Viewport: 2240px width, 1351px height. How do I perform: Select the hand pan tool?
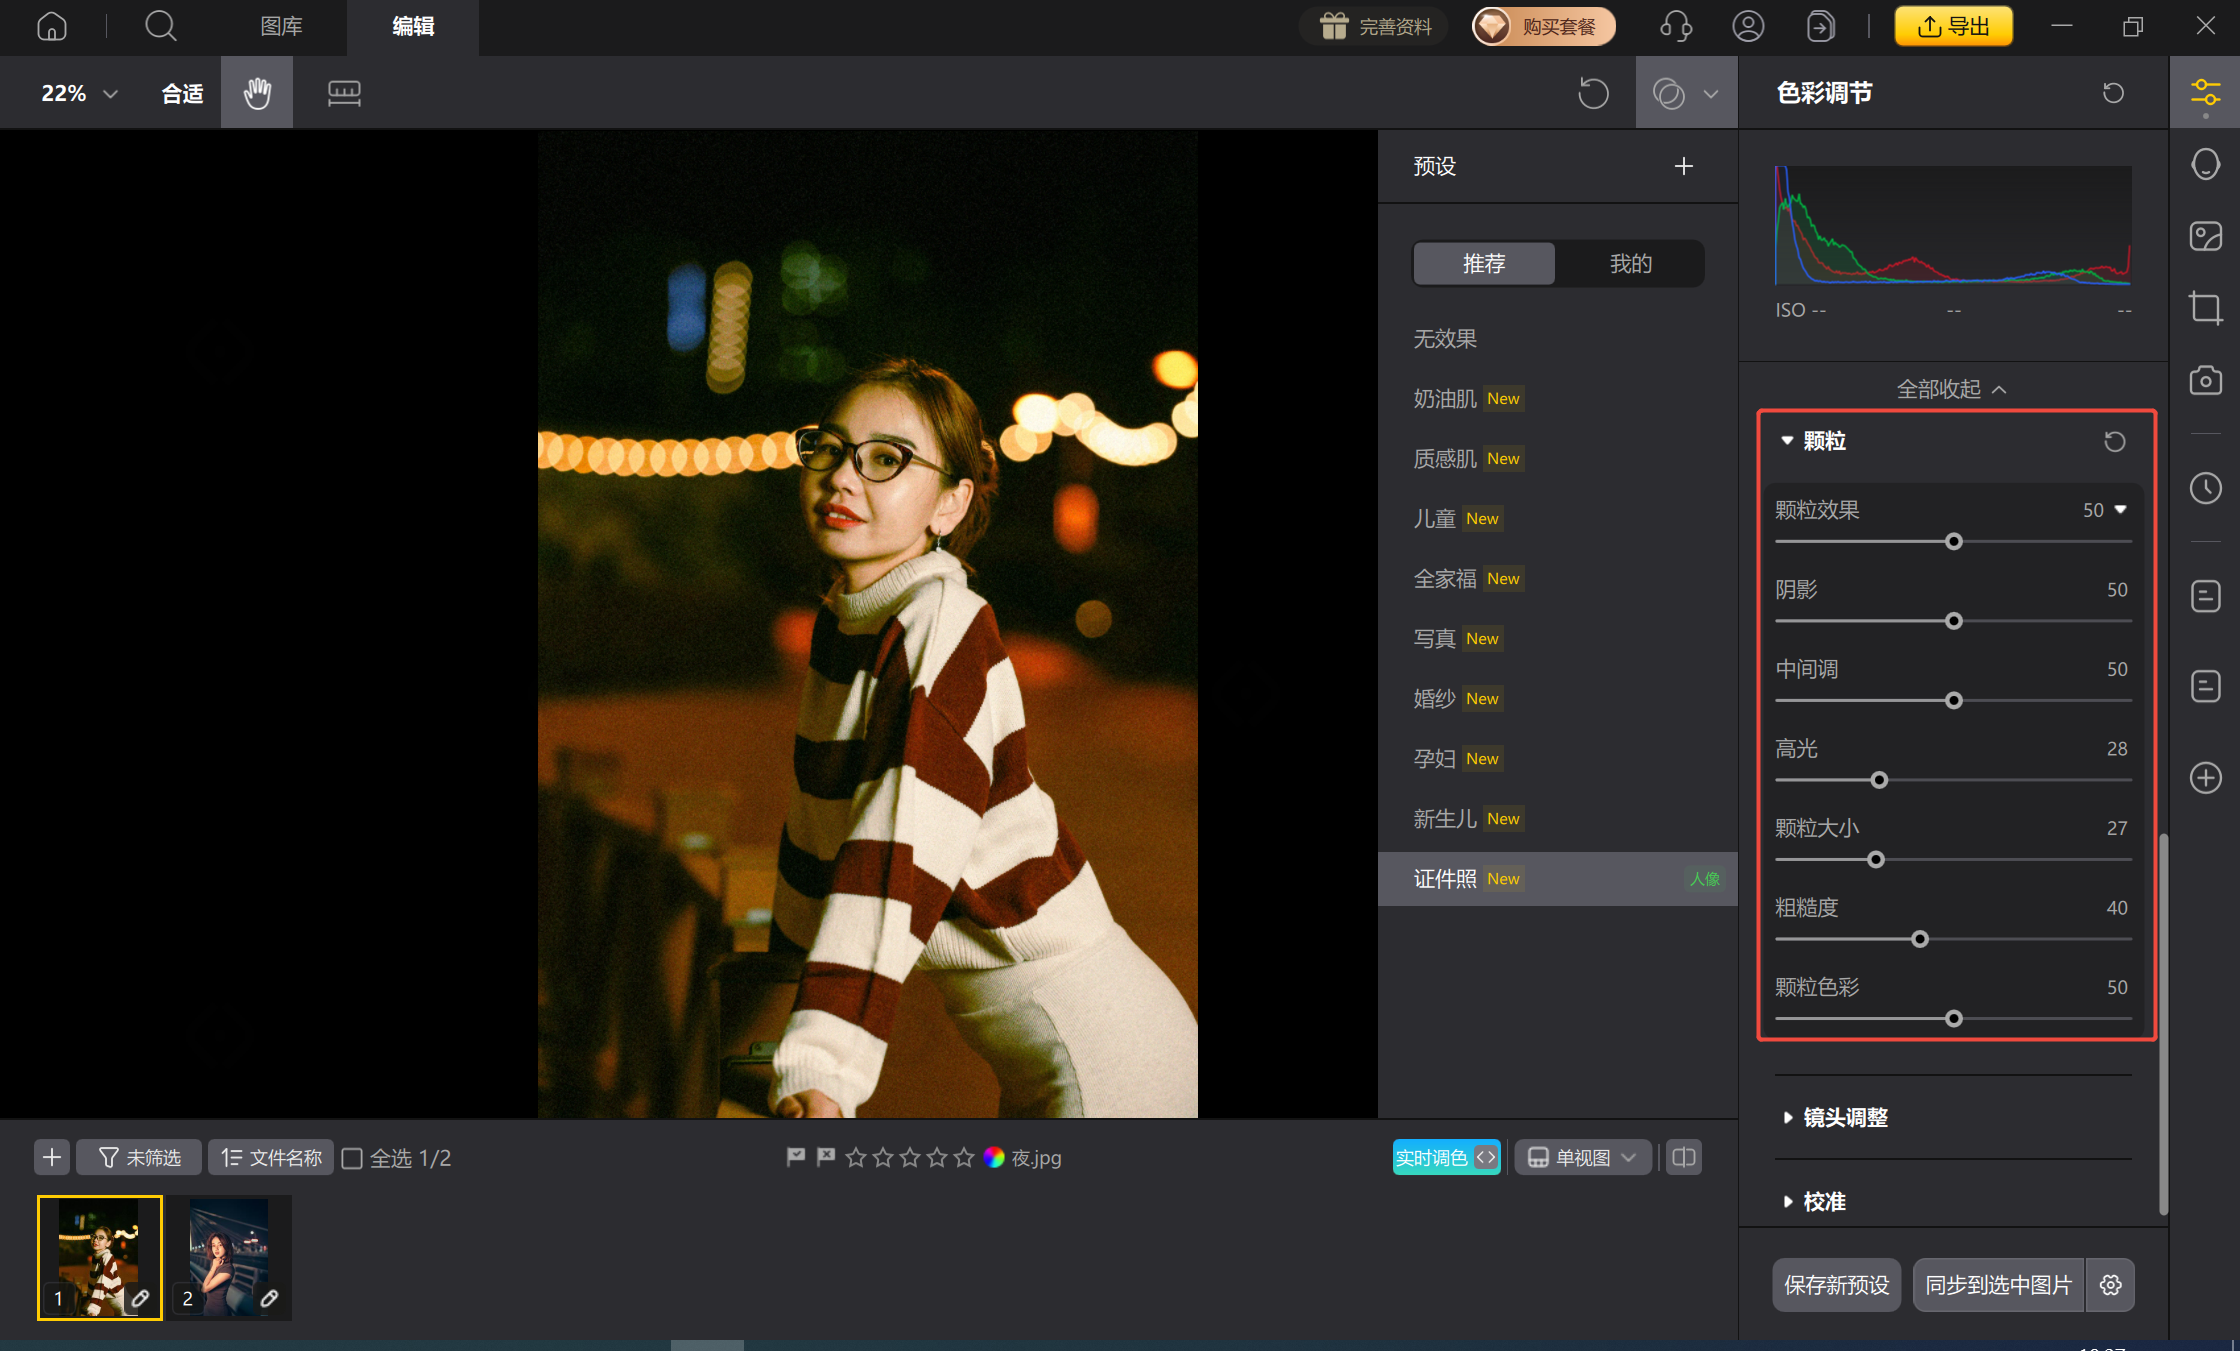257,93
